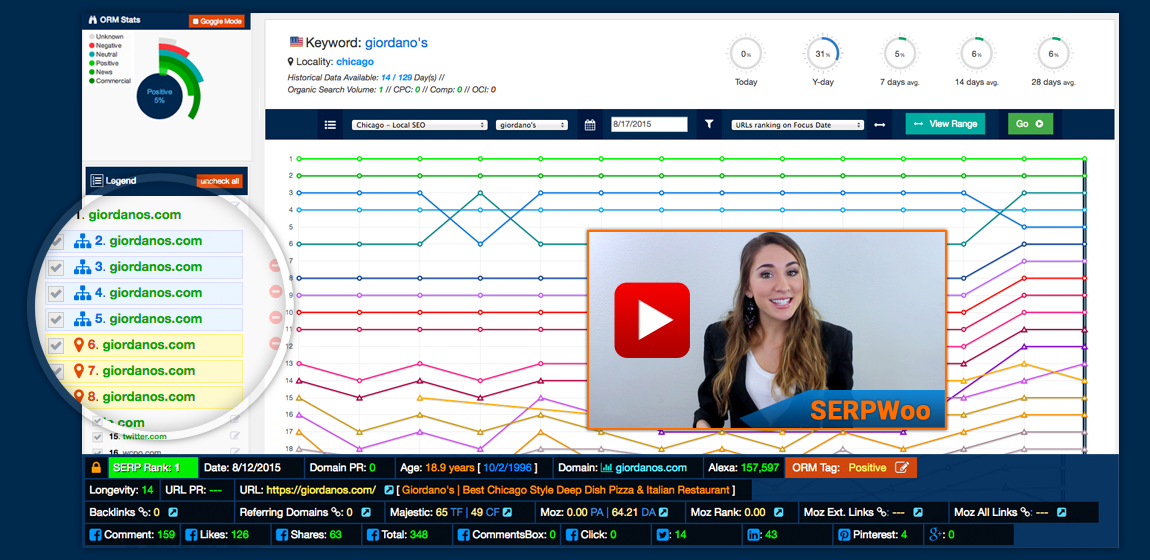Click the green SERP Rank: 1 label

(153, 468)
